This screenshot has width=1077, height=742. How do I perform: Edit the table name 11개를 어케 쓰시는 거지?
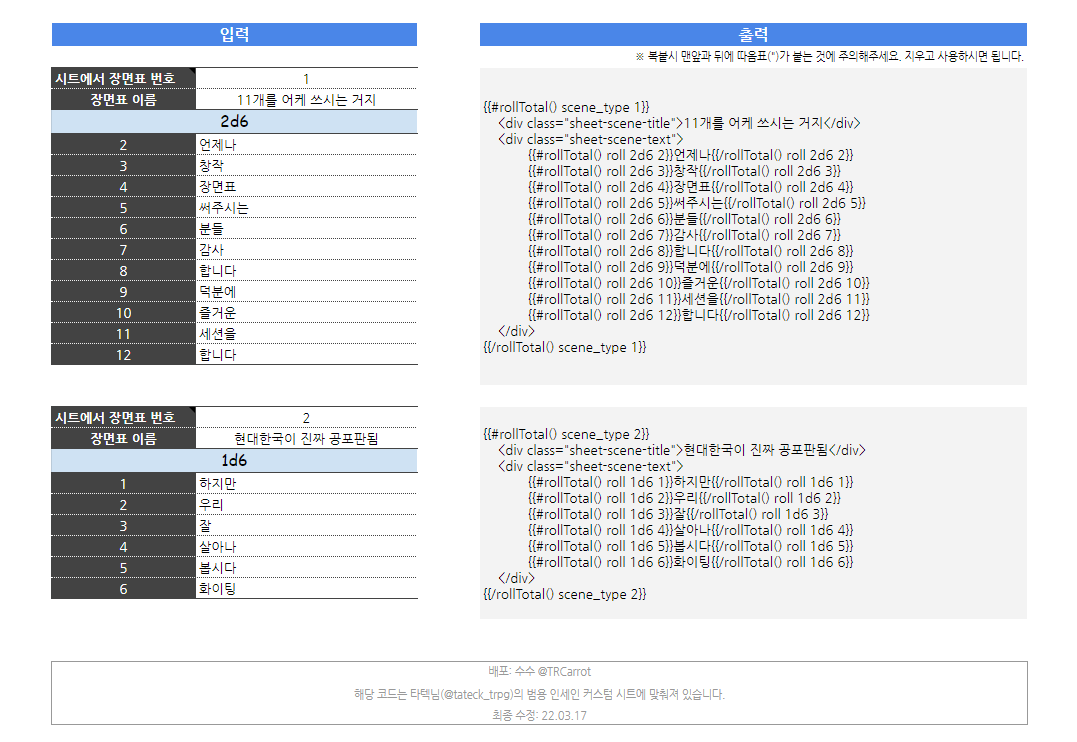pyautogui.click(x=306, y=99)
